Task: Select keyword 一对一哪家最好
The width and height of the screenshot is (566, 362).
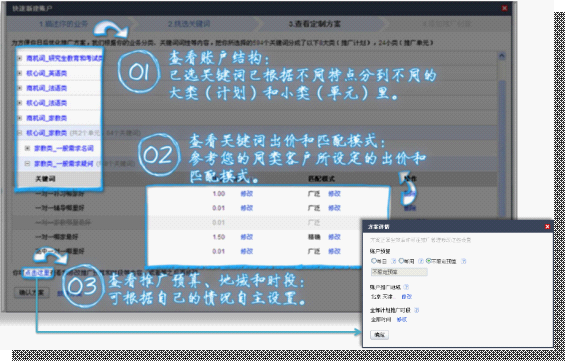Action: pos(57,237)
